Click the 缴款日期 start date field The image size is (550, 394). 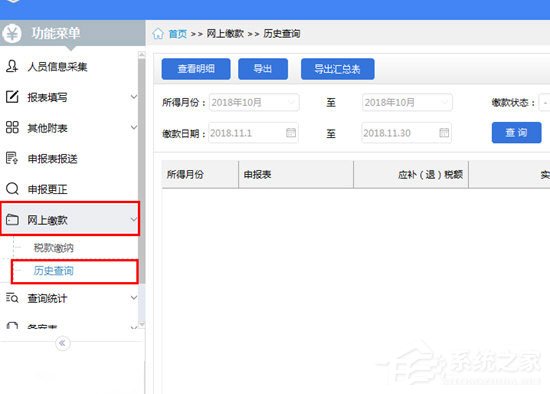[x=253, y=133]
